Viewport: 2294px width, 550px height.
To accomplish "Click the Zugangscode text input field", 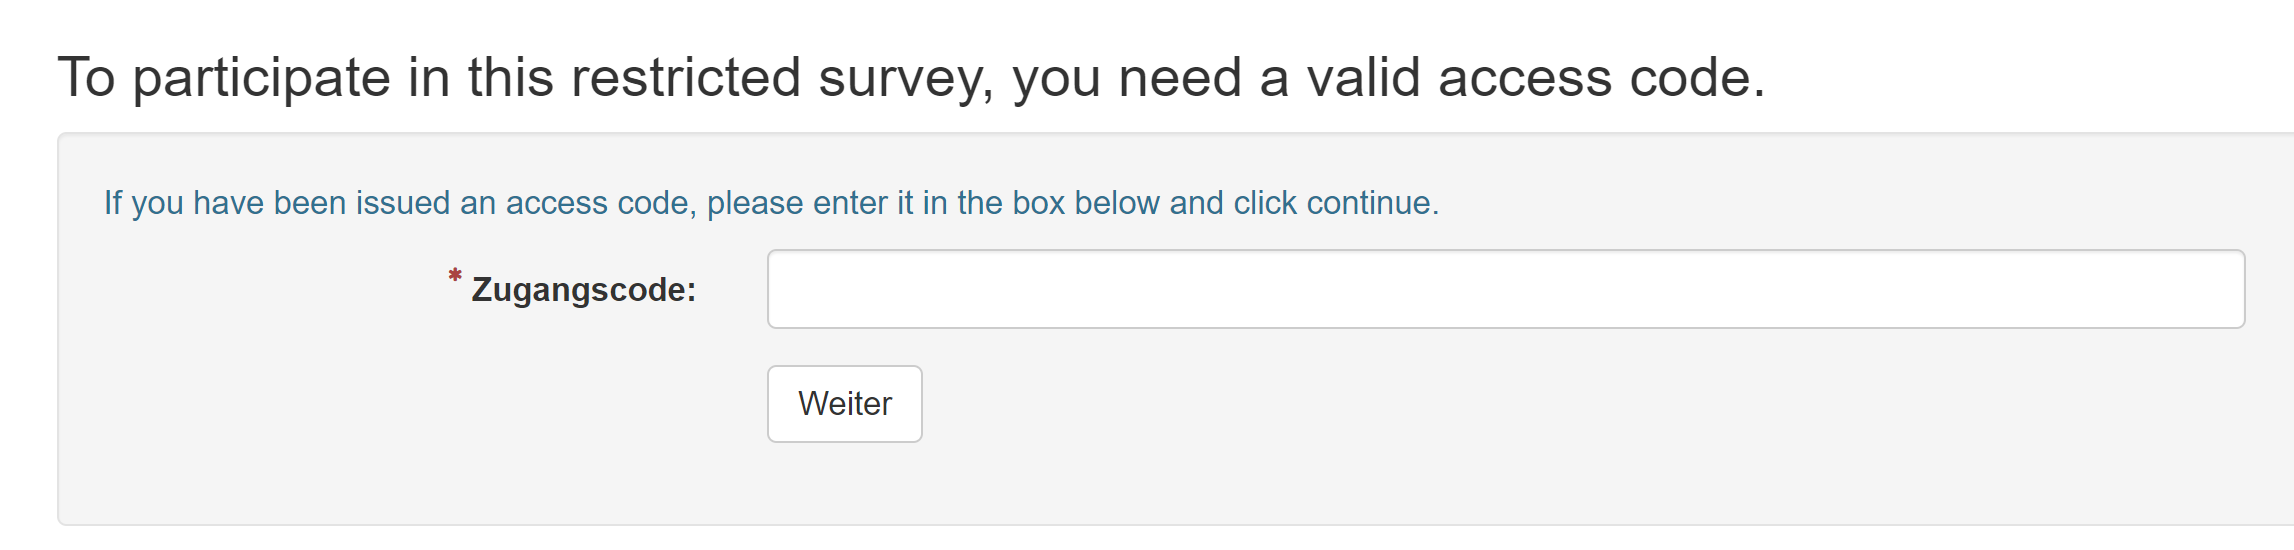I will point(1505,289).
